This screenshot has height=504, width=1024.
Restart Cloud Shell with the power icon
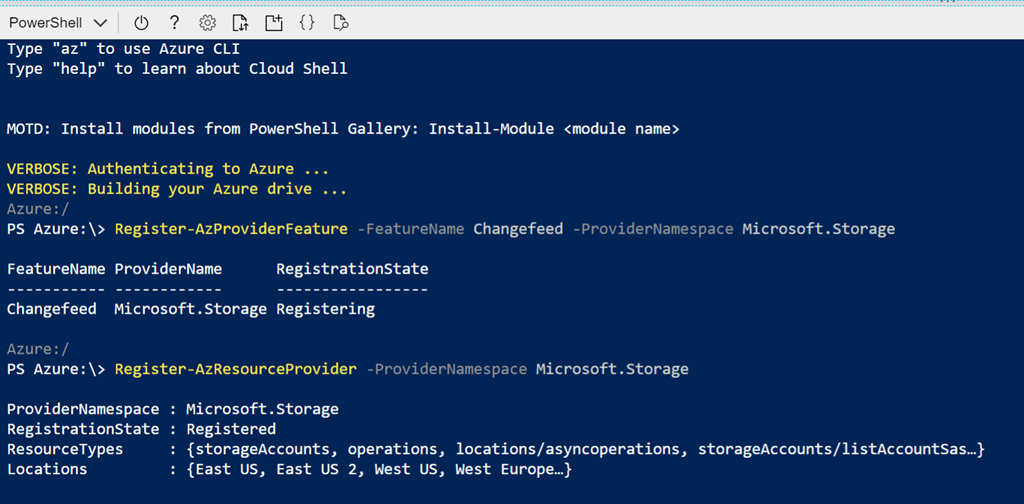click(141, 22)
